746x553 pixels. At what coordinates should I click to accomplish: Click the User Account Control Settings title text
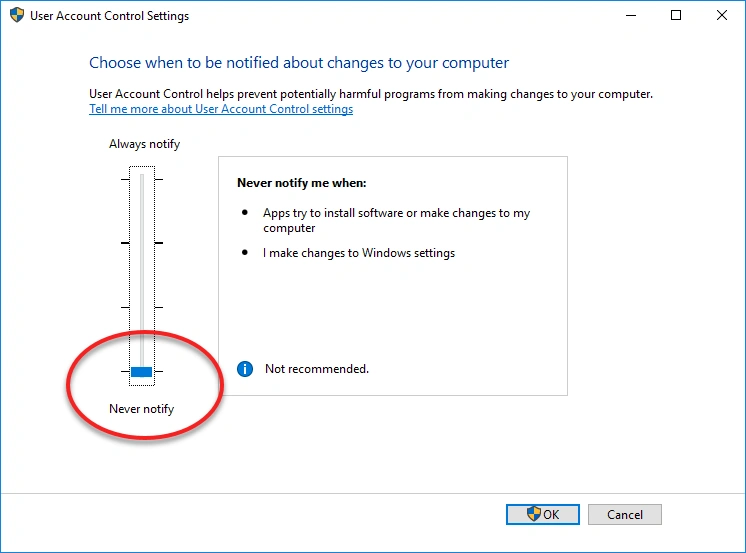point(109,16)
